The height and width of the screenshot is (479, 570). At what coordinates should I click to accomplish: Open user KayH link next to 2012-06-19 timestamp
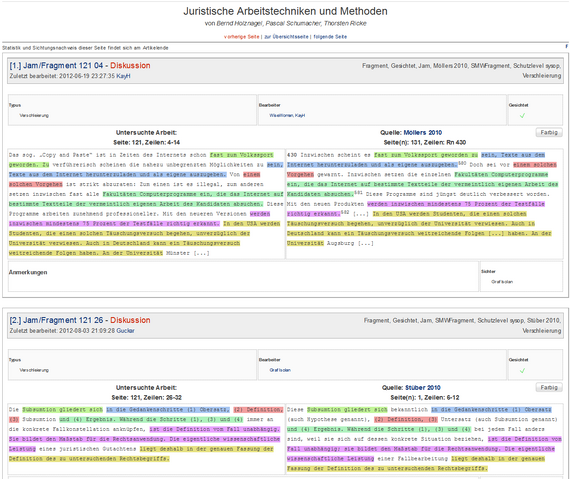123,76
